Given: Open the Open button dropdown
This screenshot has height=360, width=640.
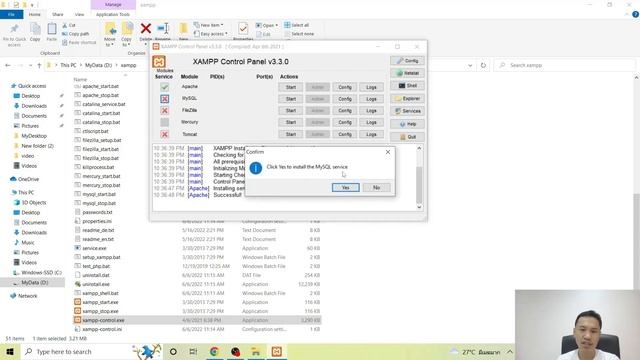Looking at the screenshot, I should tap(277, 25).
